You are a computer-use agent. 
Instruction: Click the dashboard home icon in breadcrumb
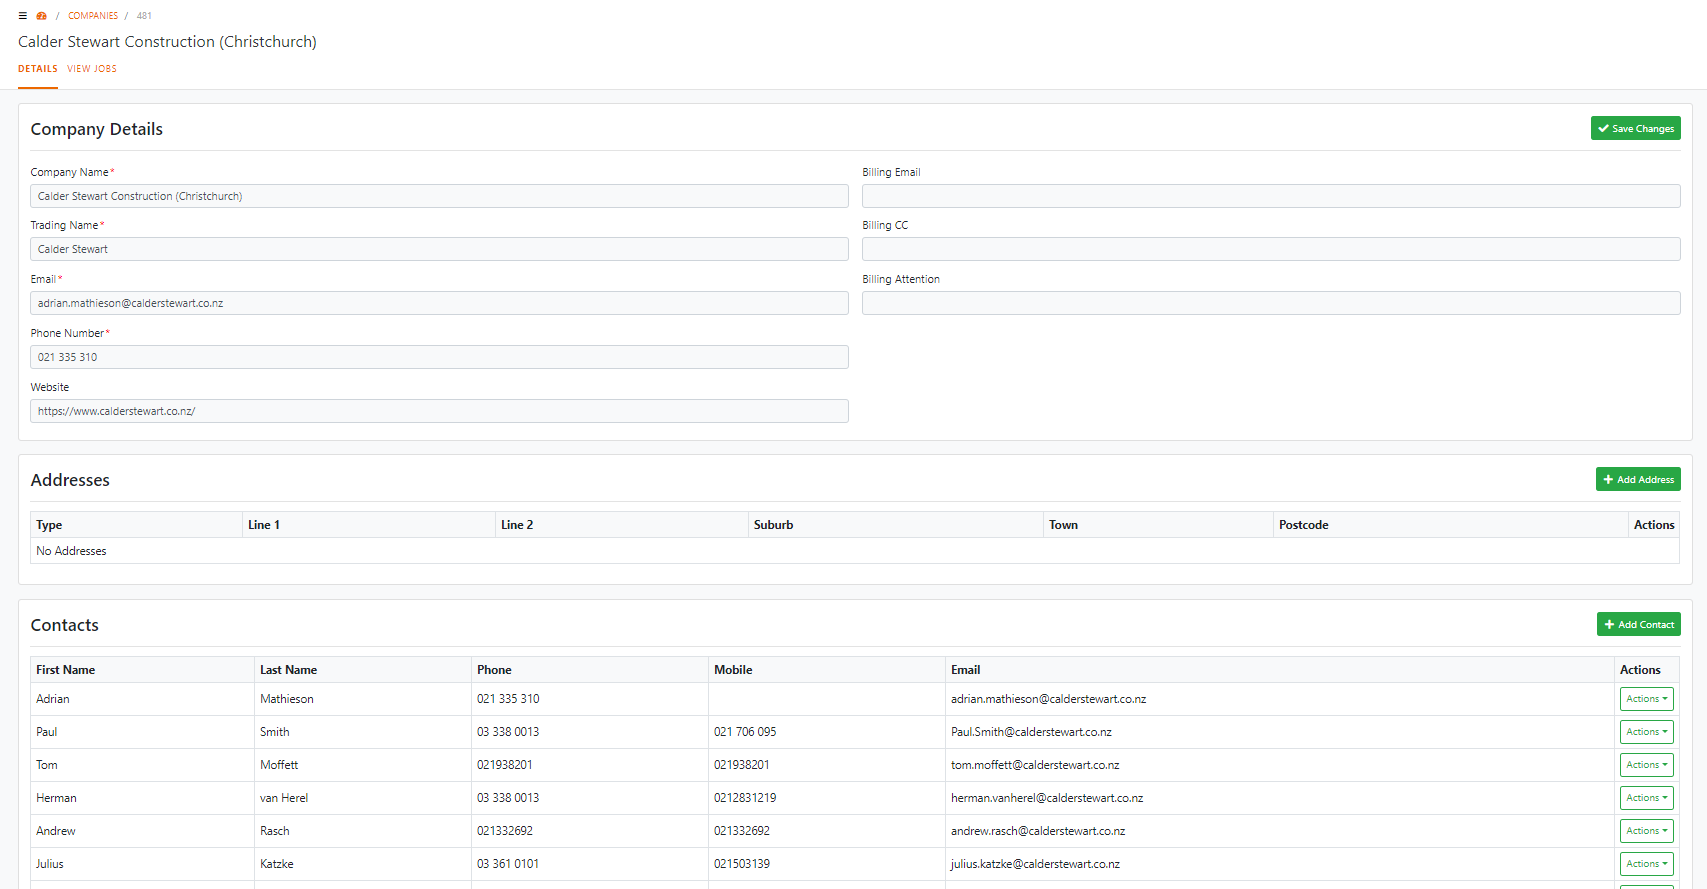(41, 16)
